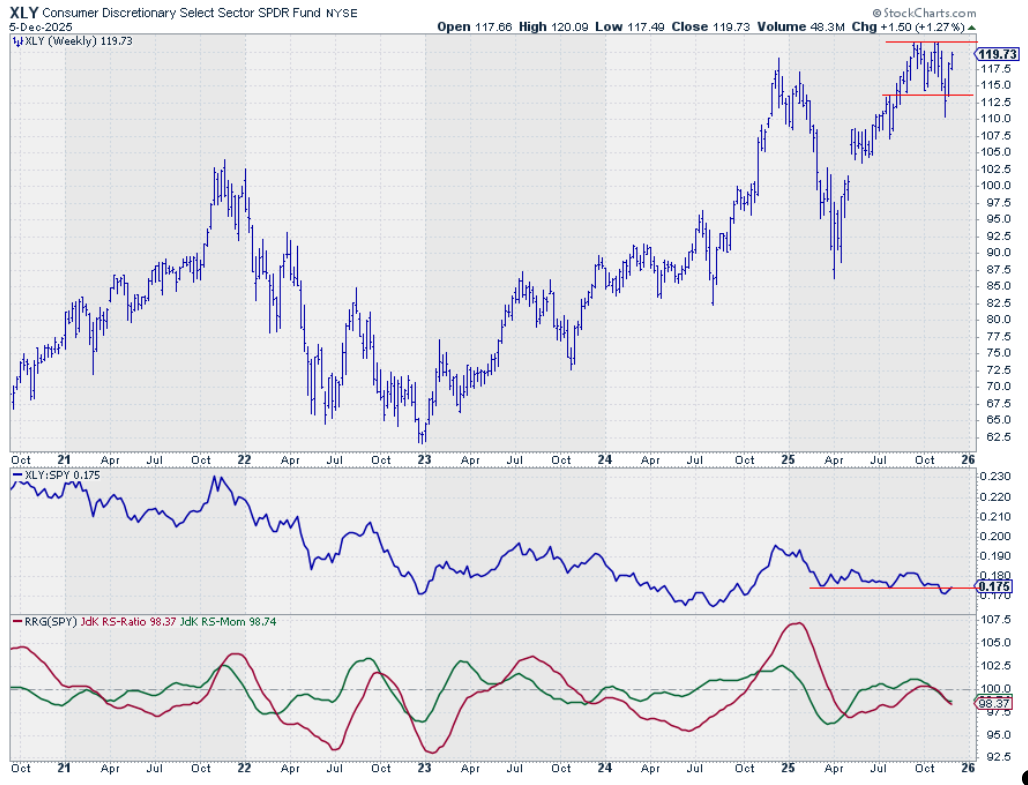Click the bar icon beside XLY (Weekly) legend
The image size is (1028, 785).
tap(18, 41)
